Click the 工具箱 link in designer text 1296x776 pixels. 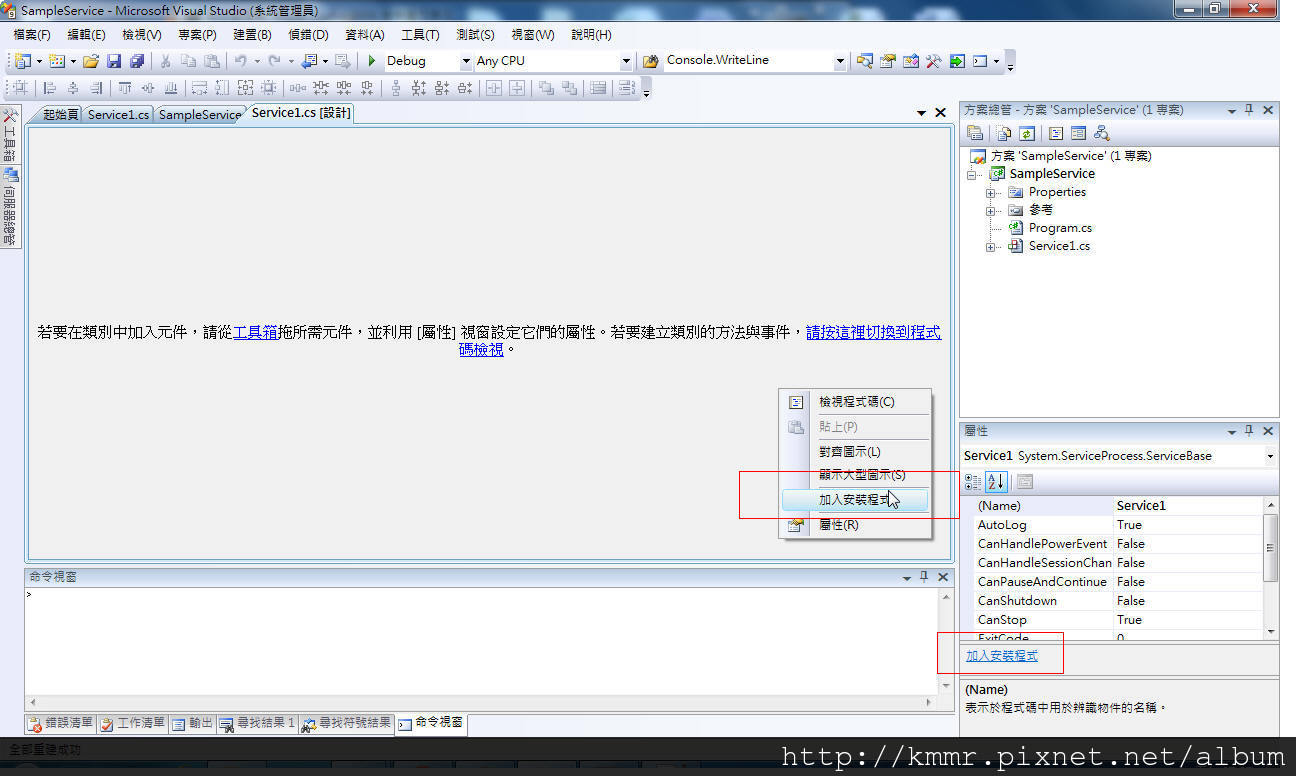point(255,333)
